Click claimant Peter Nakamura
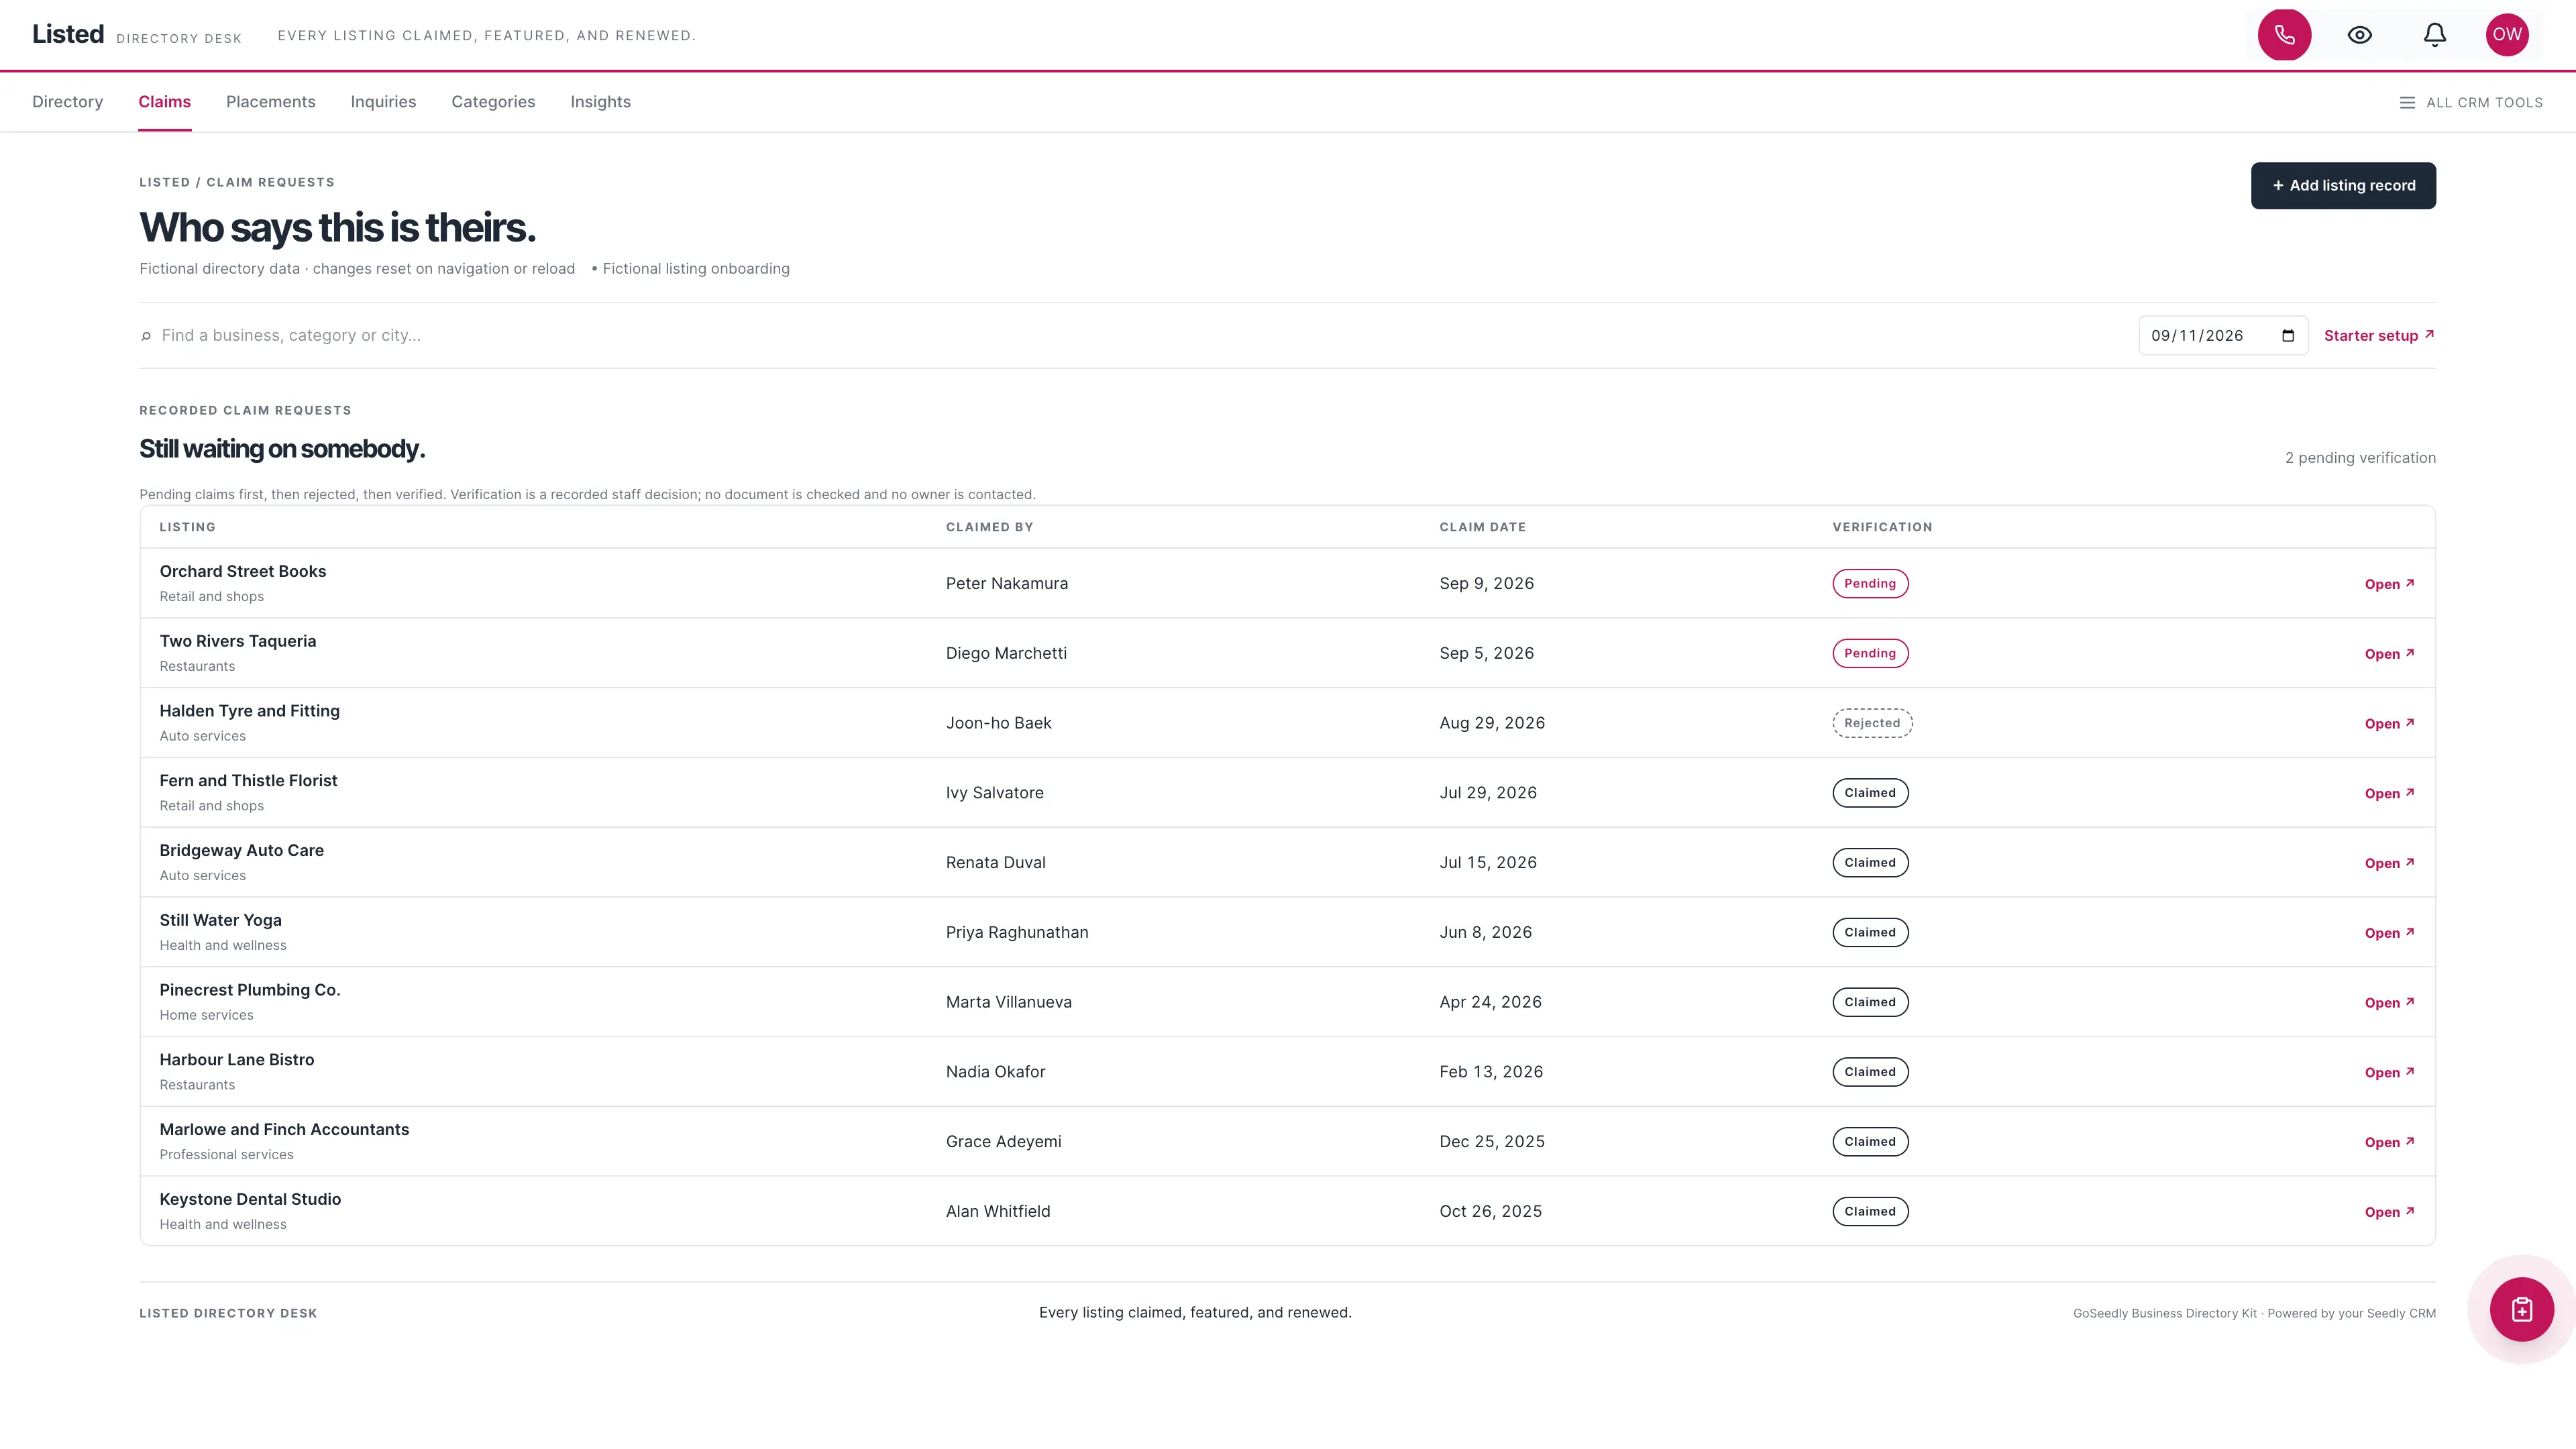Screen dimensions: 2576x1449 [1006, 584]
